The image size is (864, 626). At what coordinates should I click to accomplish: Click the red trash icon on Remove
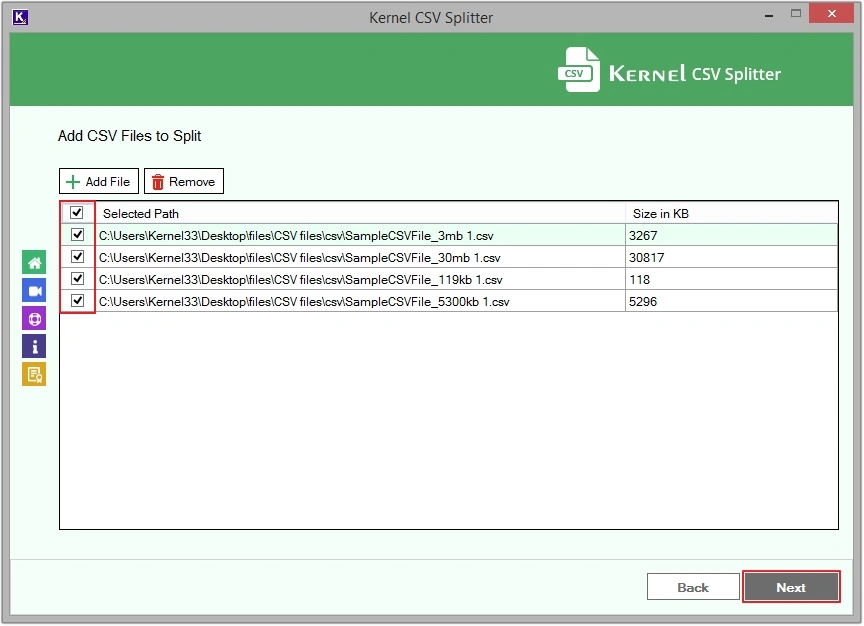tap(159, 181)
